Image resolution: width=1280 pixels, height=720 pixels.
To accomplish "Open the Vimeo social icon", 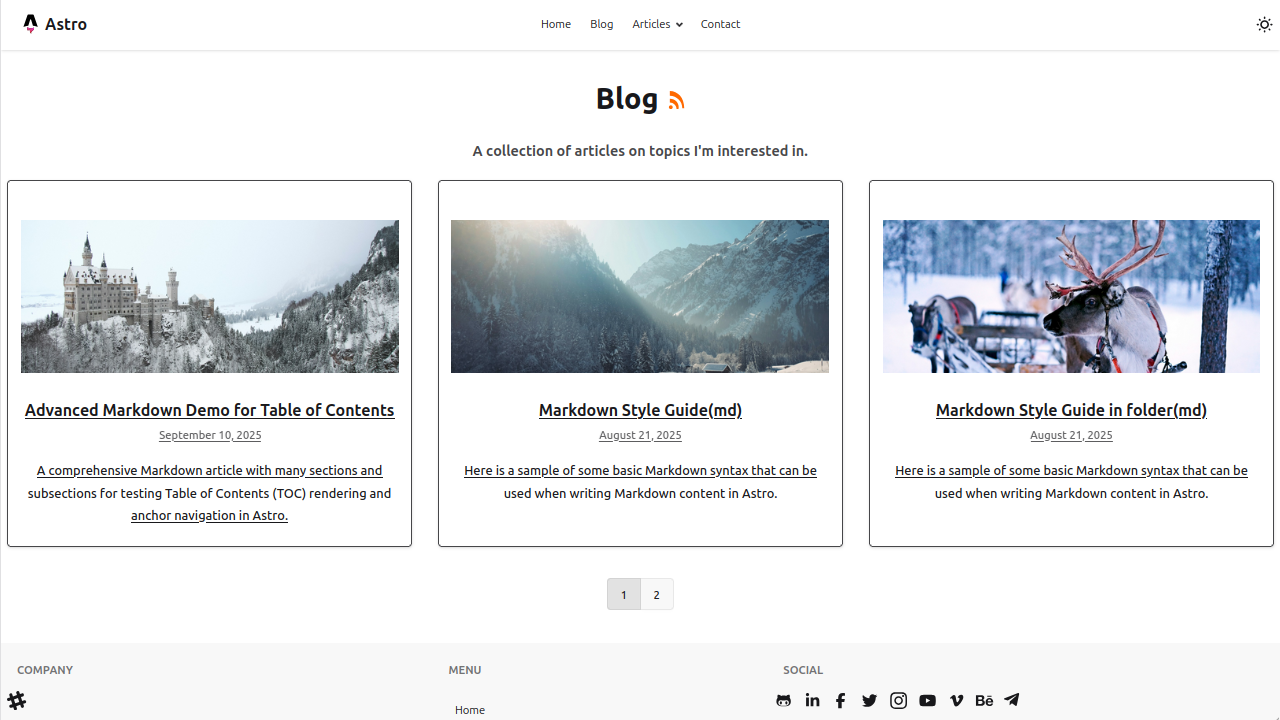I will (956, 700).
